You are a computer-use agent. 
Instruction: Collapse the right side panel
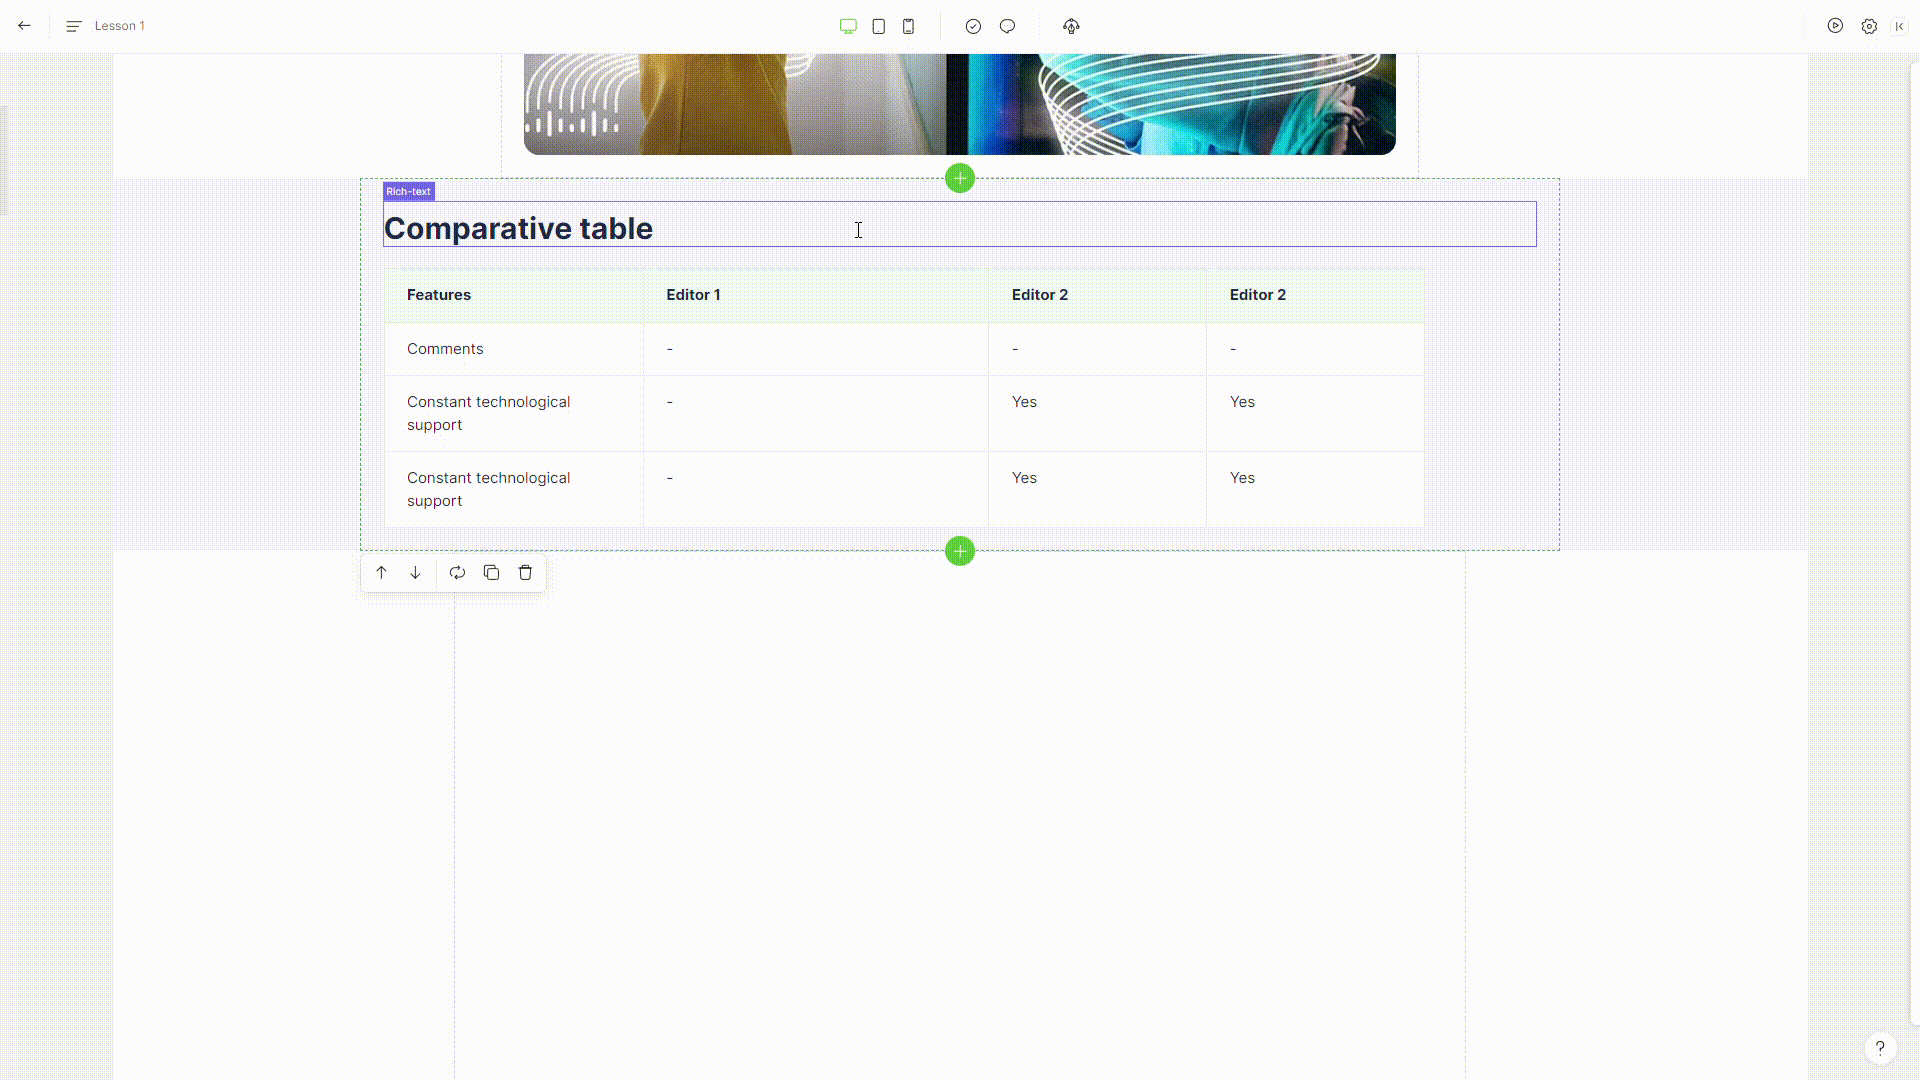pyautogui.click(x=1899, y=26)
